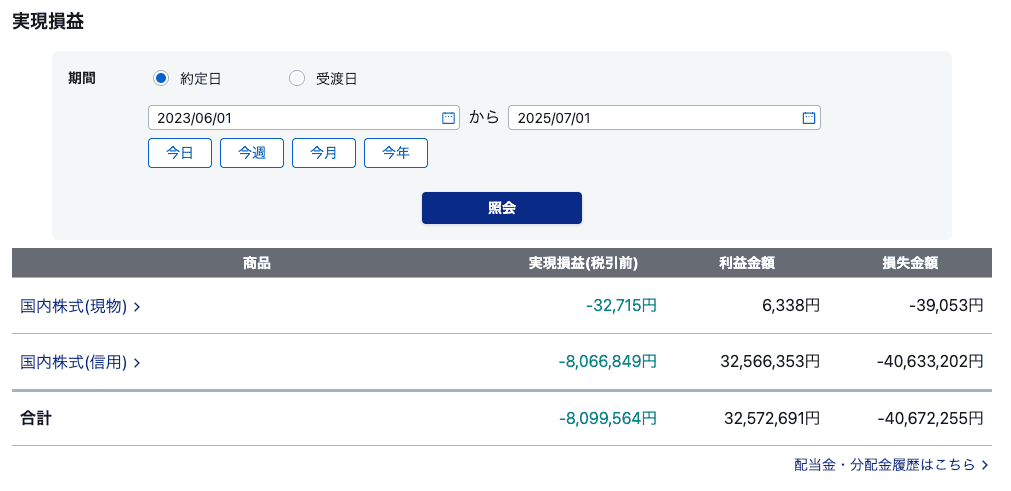Select the 約定日 radio button
Screen dimensions: 1011x491
click(x=161, y=79)
